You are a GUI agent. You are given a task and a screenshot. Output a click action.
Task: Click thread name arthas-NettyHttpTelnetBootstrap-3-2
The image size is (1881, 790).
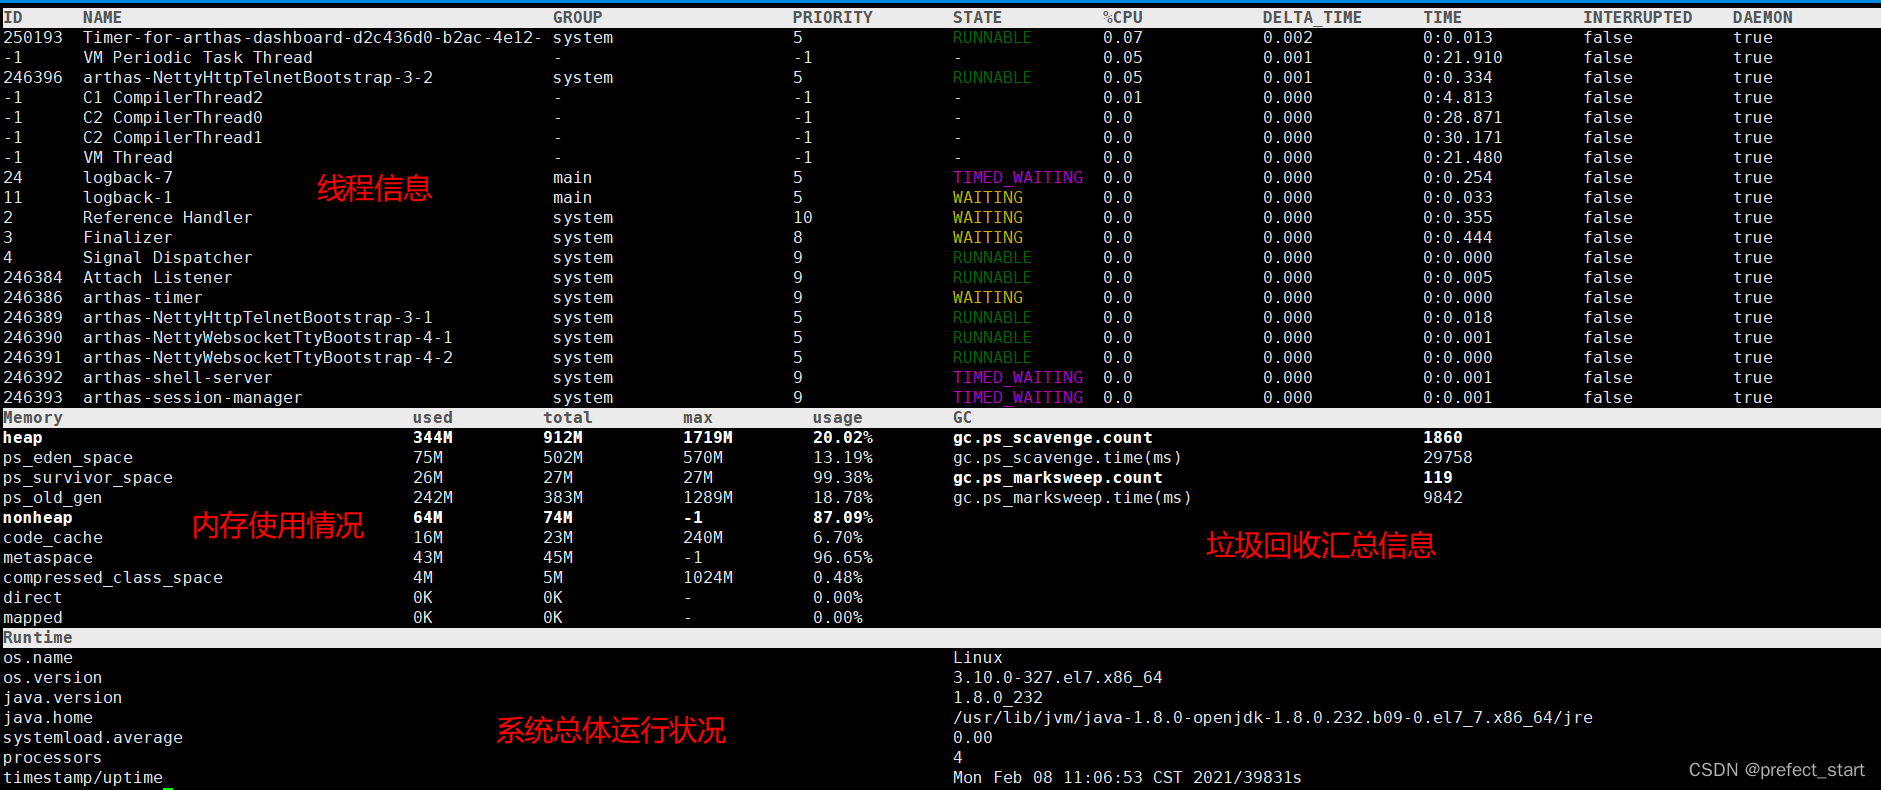pyautogui.click(x=258, y=78)
